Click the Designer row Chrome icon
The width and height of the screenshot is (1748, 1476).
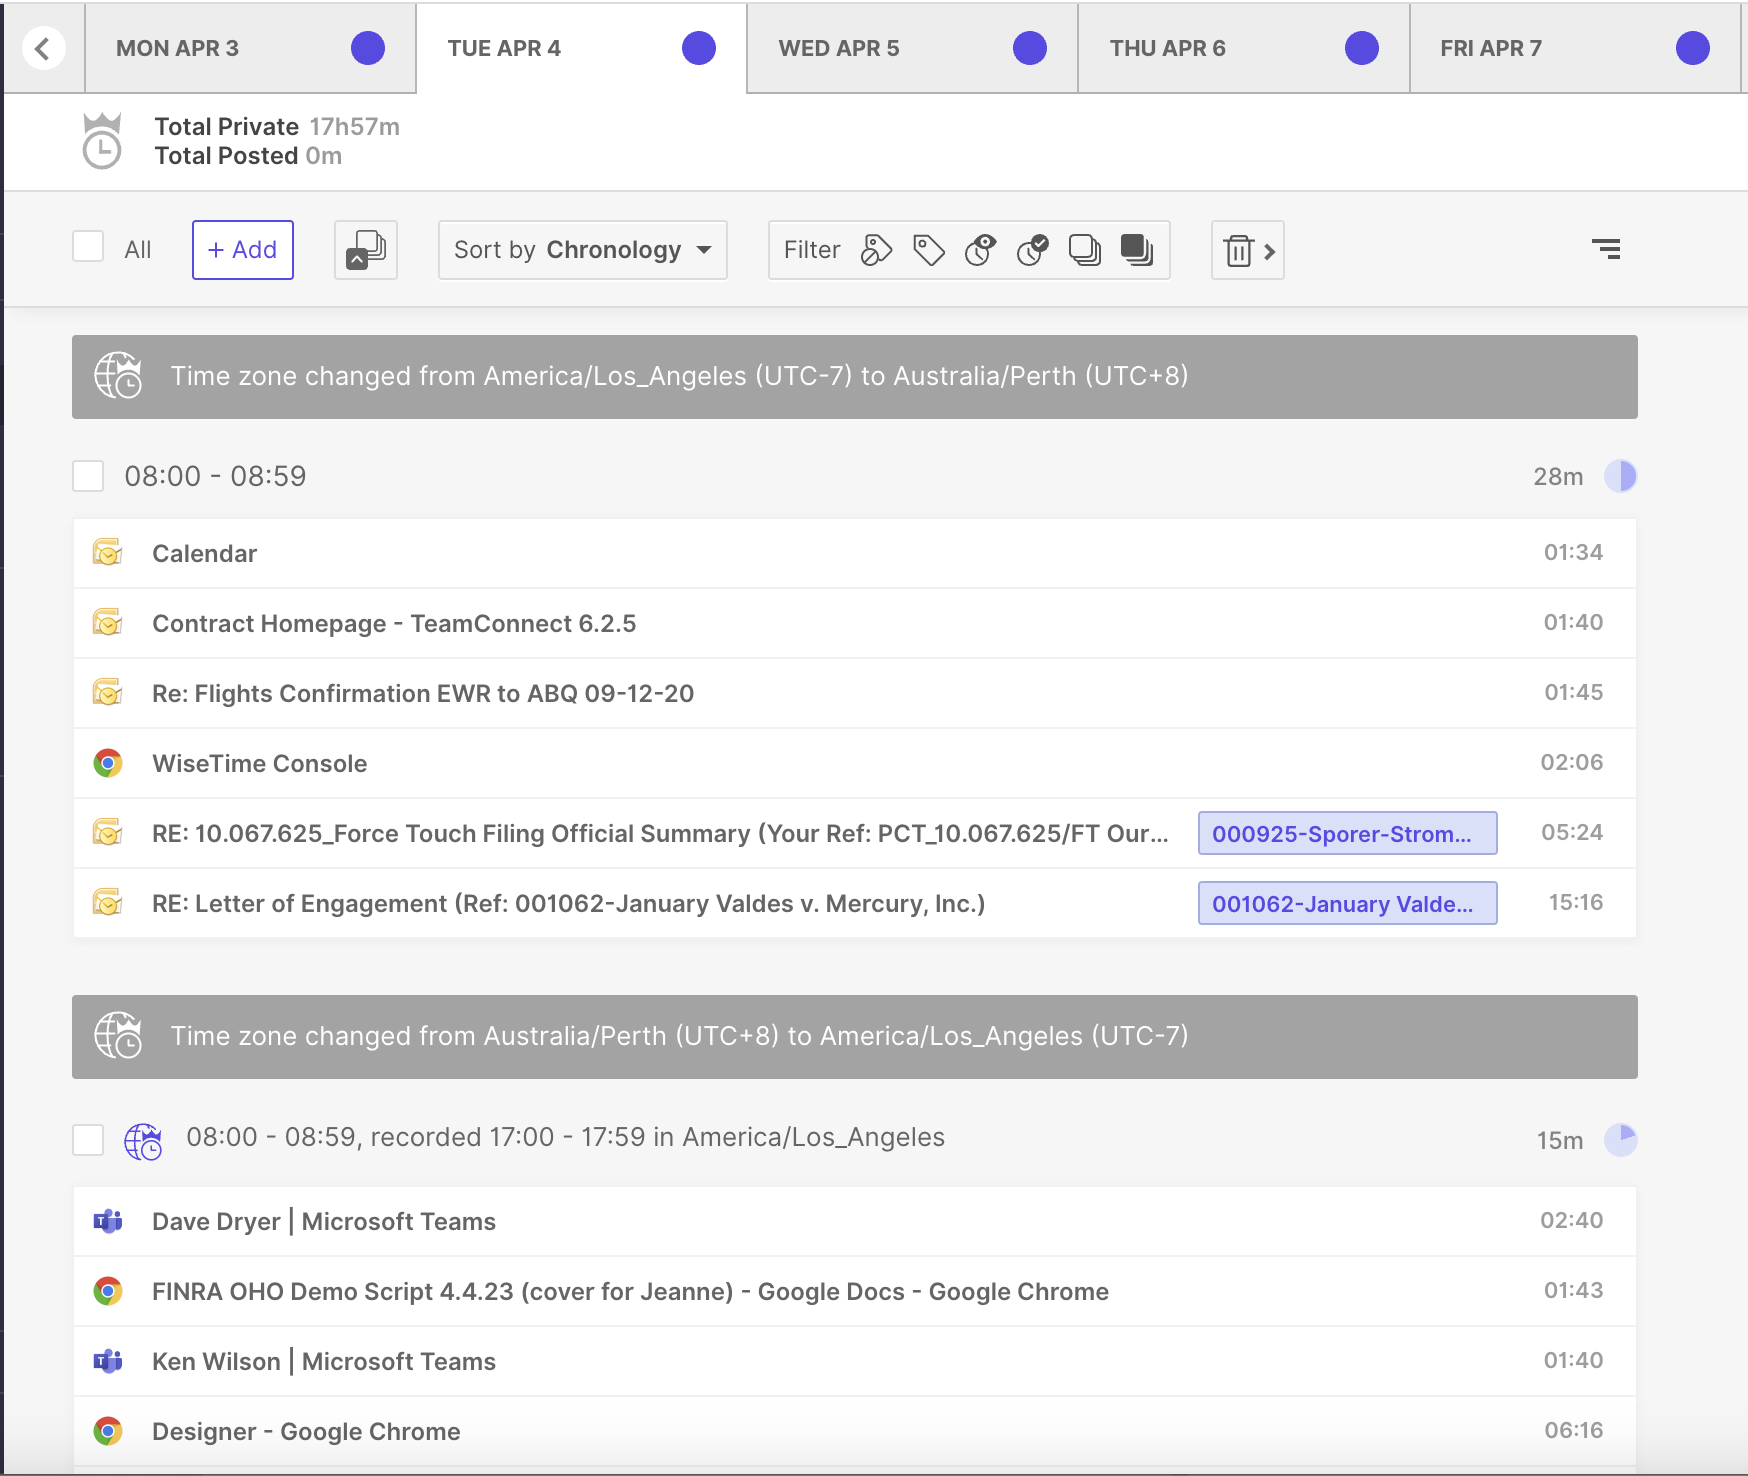tap(108, 1431)
